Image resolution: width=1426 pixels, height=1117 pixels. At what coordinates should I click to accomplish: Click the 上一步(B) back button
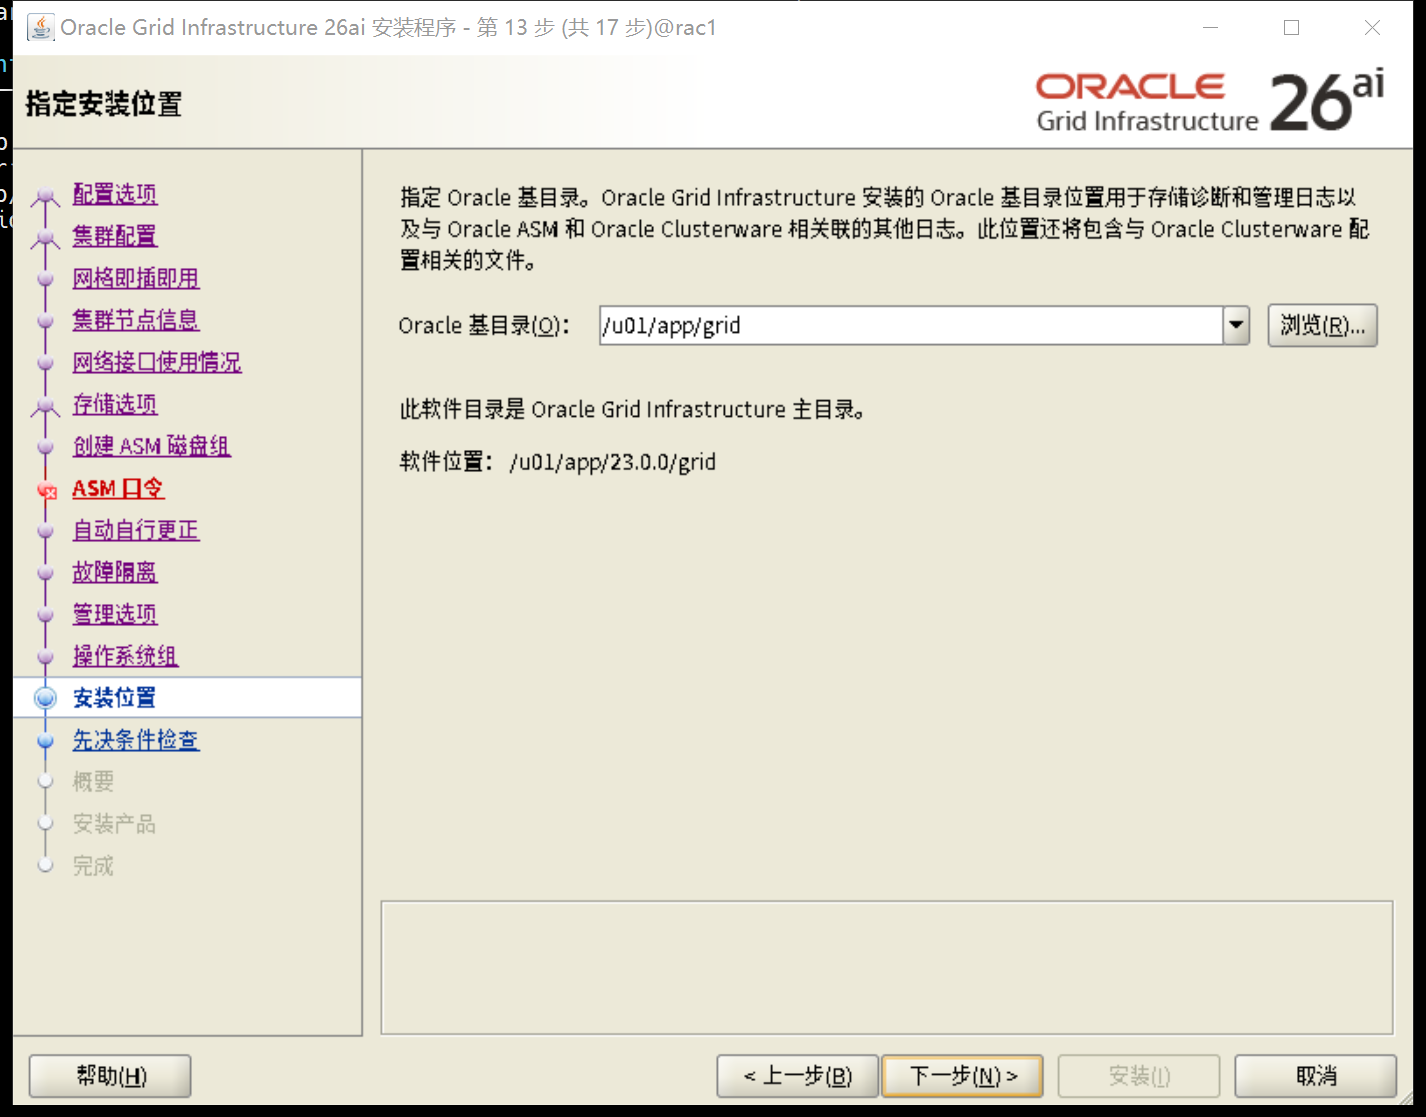click(798, 1076)
